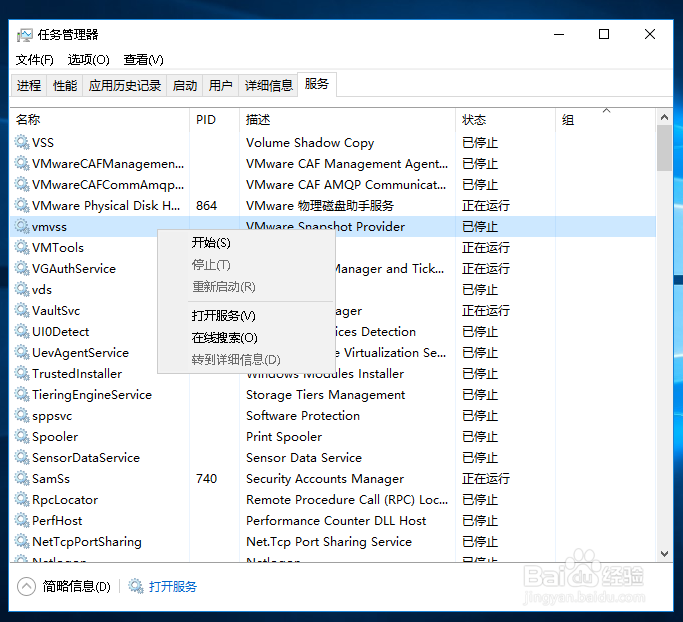Click 'Storage Tiers Management' description
This screenshot has height=622, width=683.
[325, 395]
